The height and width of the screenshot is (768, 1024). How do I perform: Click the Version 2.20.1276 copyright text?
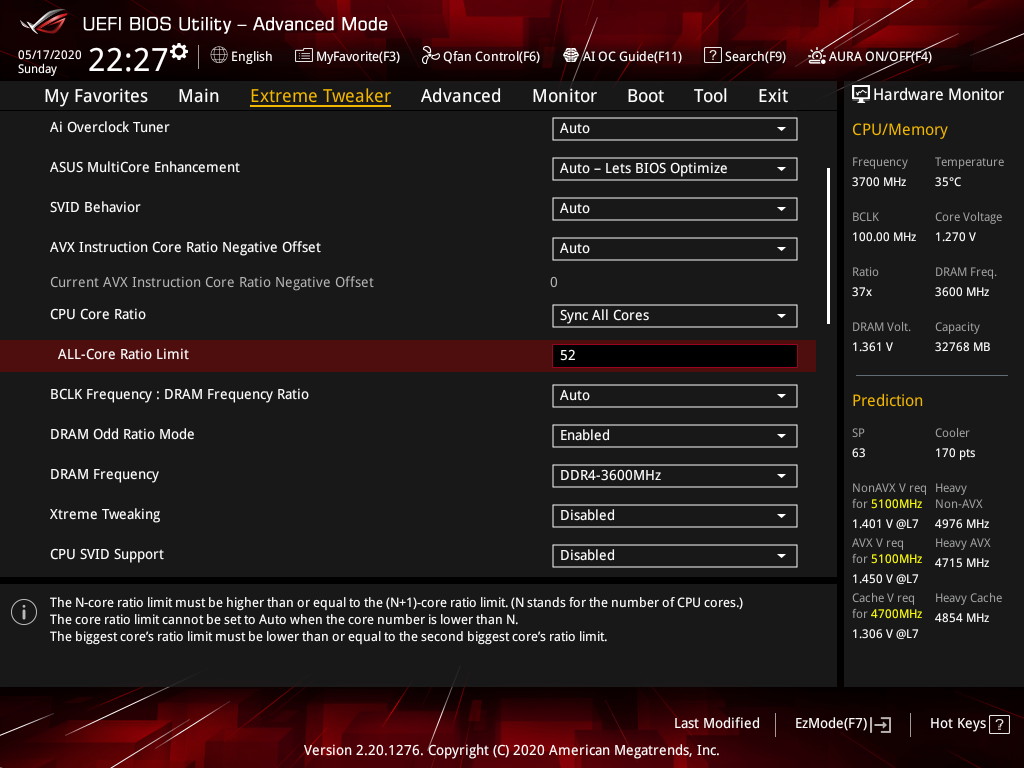pyautogui.click(x=511, y=750)
